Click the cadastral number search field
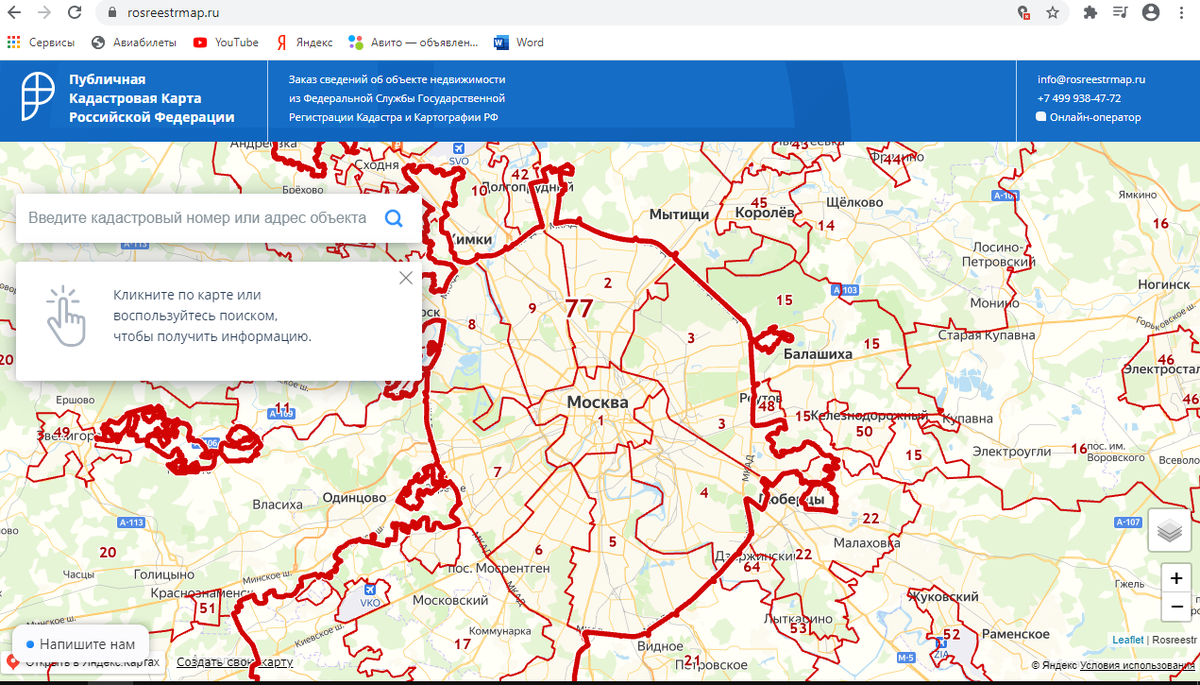The image size is (1200, 685). (197, 218)
